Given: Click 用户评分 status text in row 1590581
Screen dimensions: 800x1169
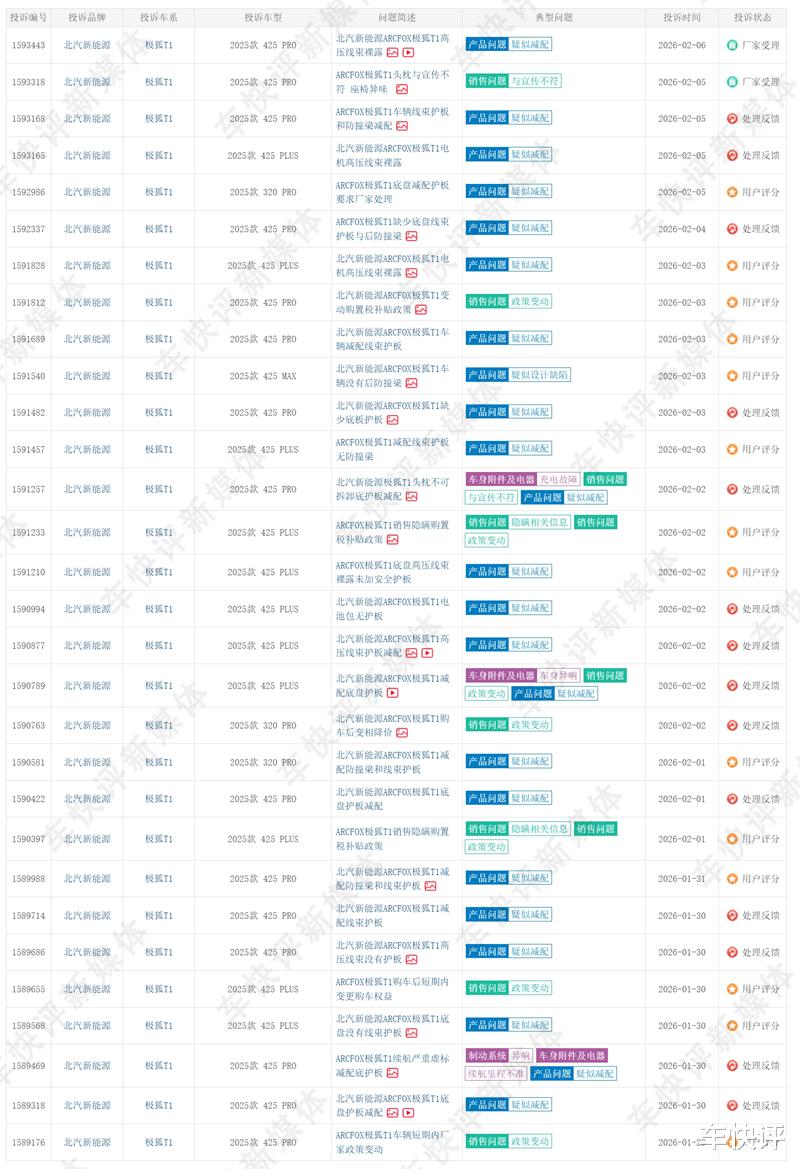Looking at the screenshot, I should pos(760,763).
